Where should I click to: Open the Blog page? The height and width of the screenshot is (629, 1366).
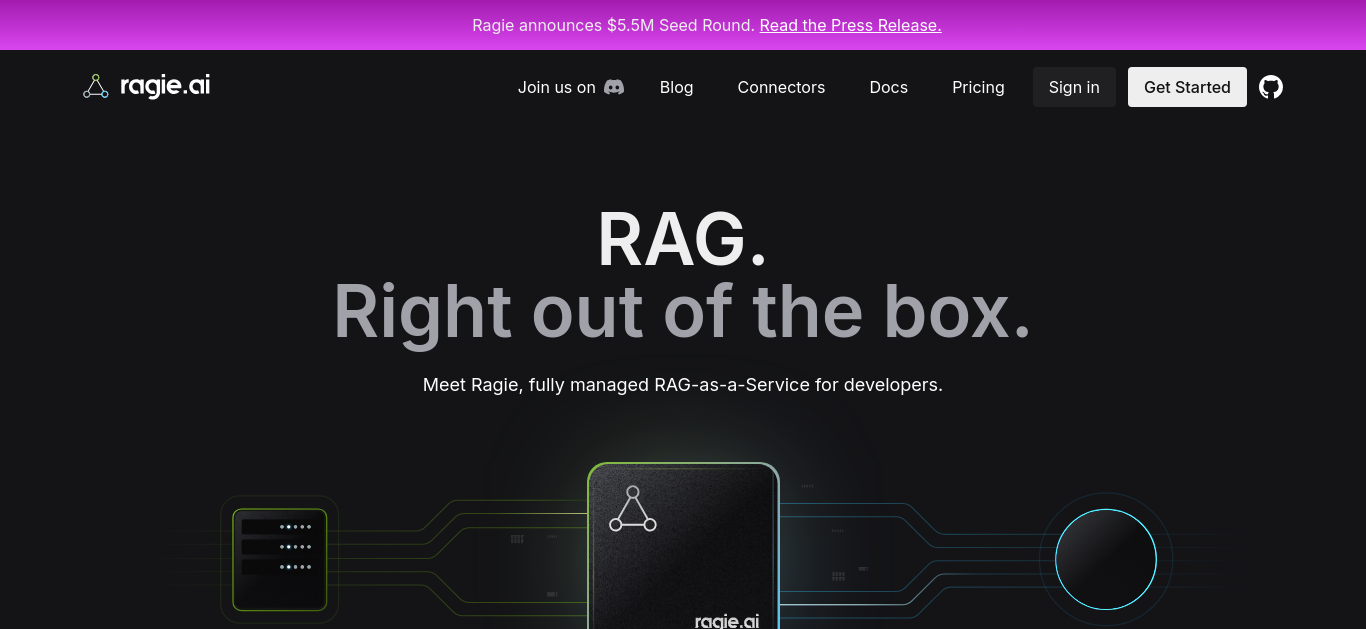click(x=676, y=87)
